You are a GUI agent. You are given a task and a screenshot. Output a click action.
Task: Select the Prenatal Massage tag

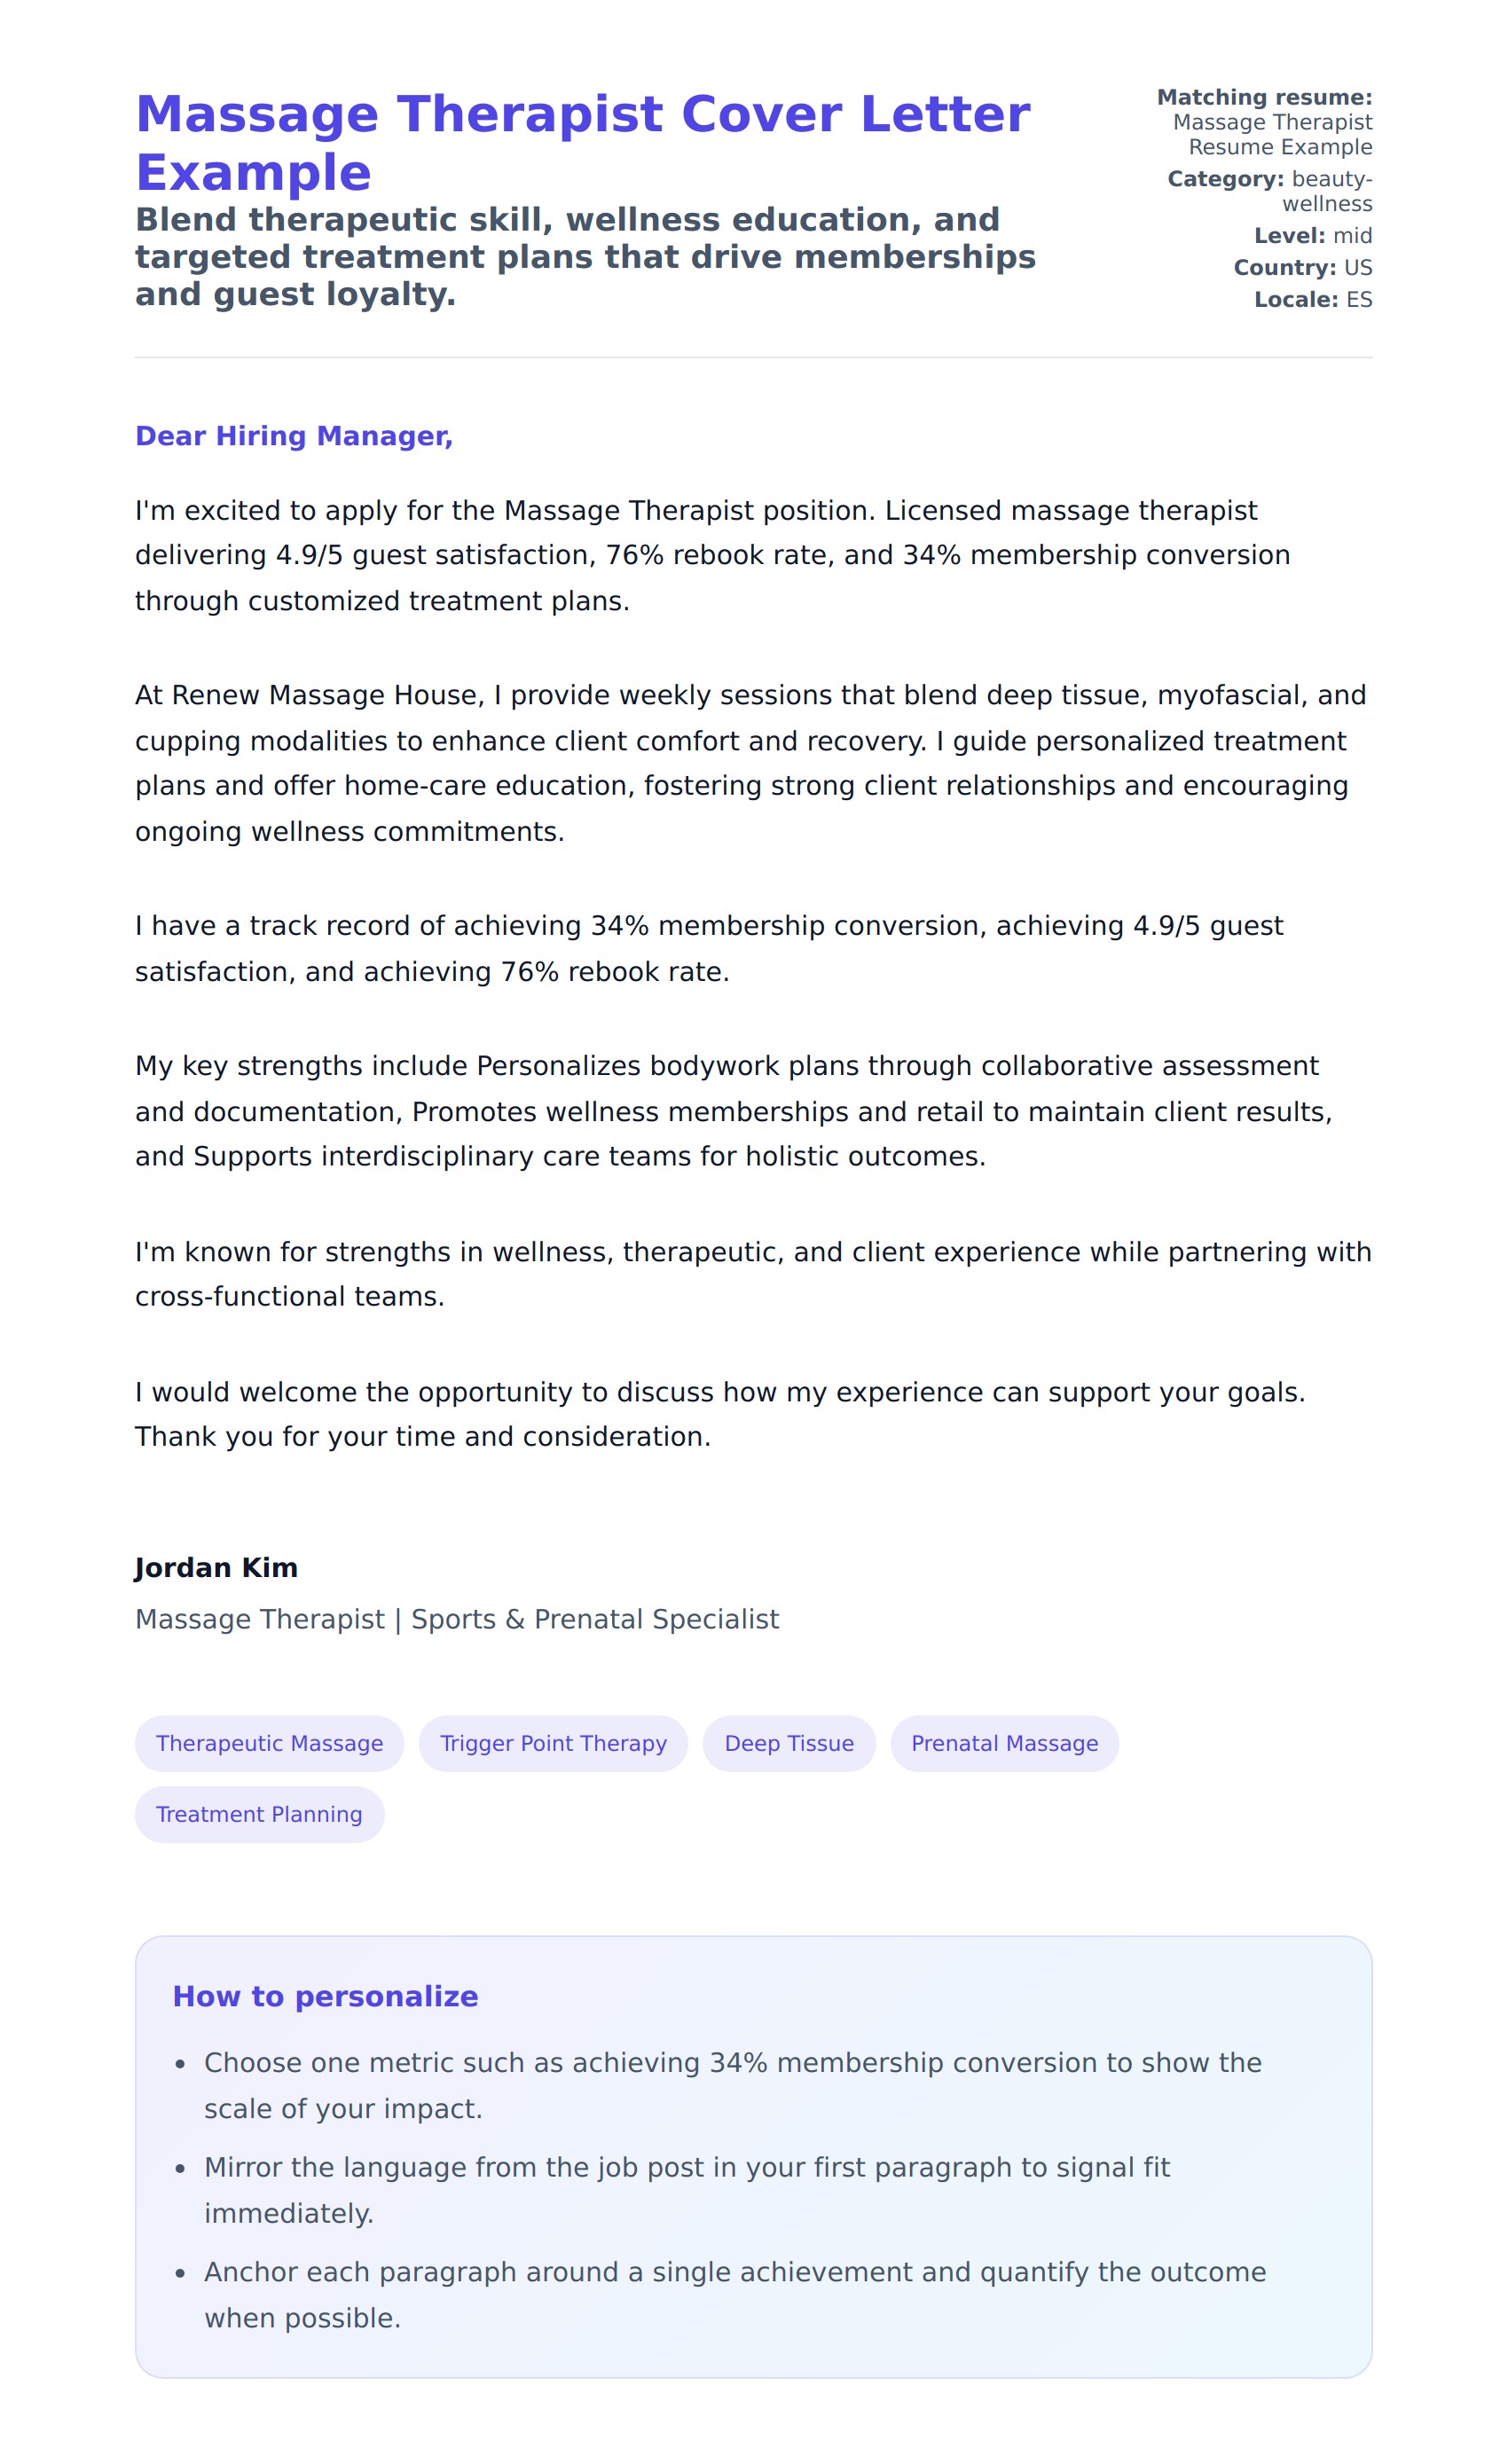click(x=1004, y=1744)
